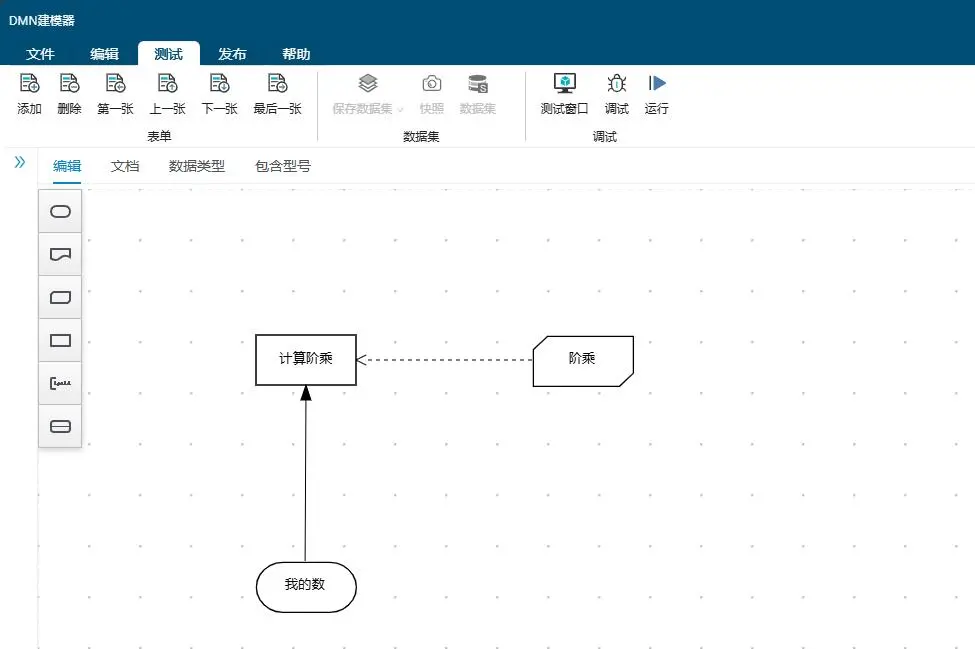This screenshot has height=649, width=975.
Task: Select the knowledge source shape tool
Action: coord(60,254)
